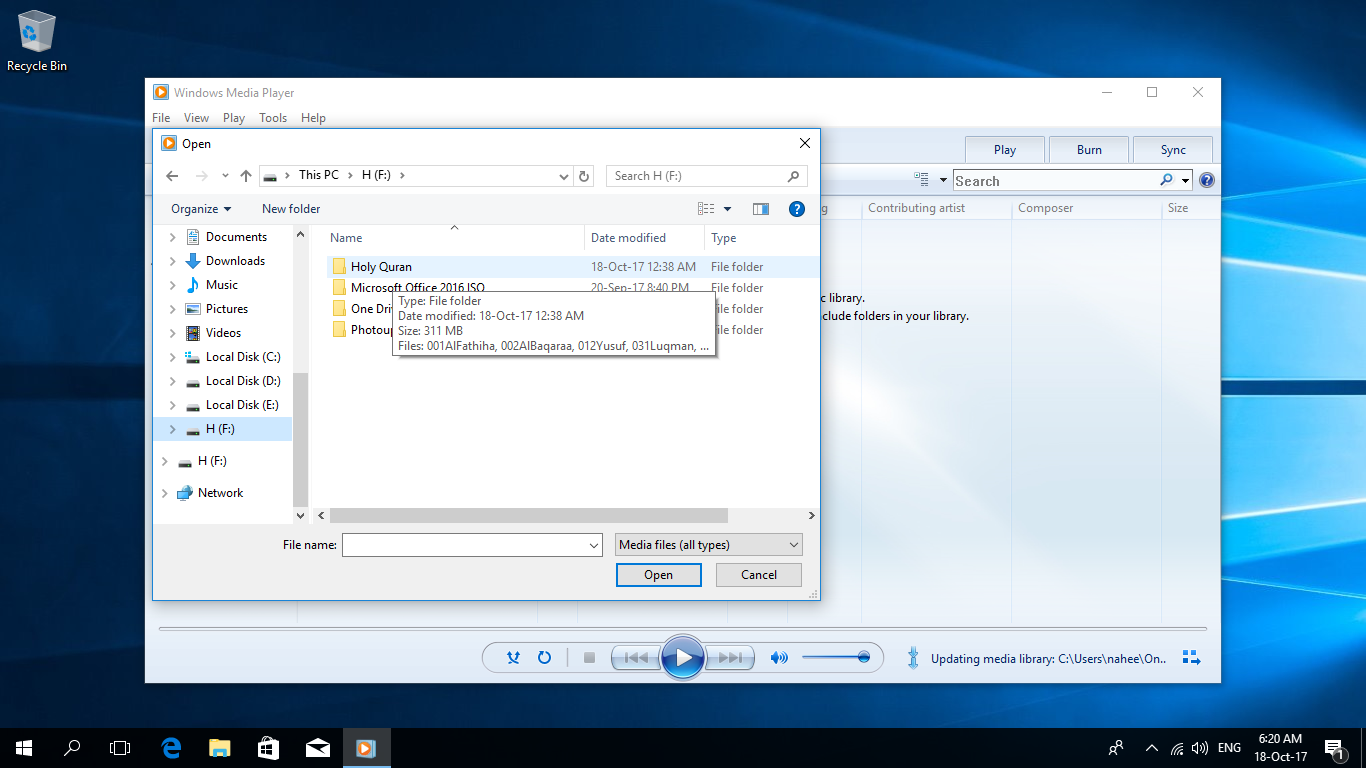Select Music in the navigation pane
Viewport: 1366px width, 768px height.
(x=222, y=285)
